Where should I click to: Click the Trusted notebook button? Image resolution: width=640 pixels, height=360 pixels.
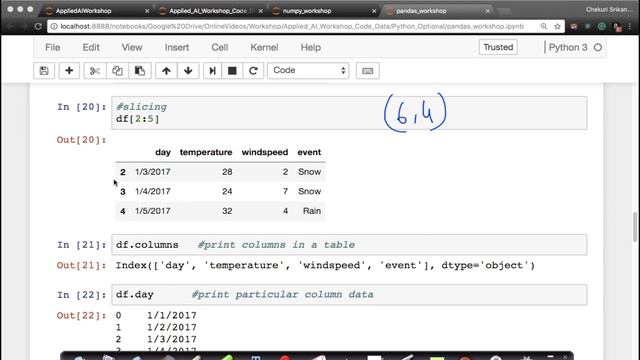(498, 47)
